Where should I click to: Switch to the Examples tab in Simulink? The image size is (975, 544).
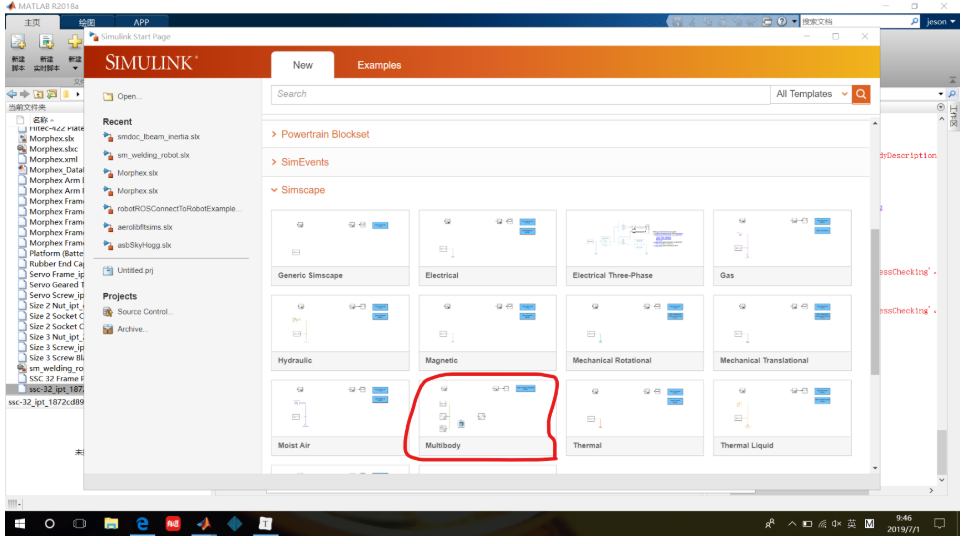(x=379, y=65)
